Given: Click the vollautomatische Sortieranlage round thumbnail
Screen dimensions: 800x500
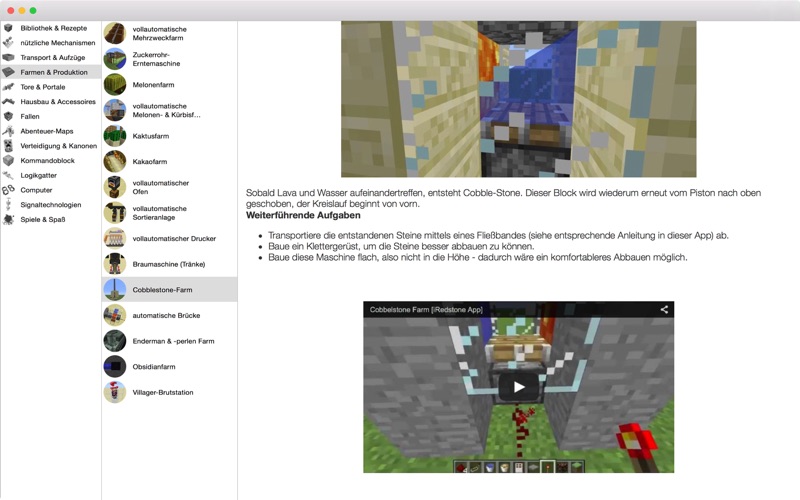Looking at the screenshot, I should tap(115, 213).
